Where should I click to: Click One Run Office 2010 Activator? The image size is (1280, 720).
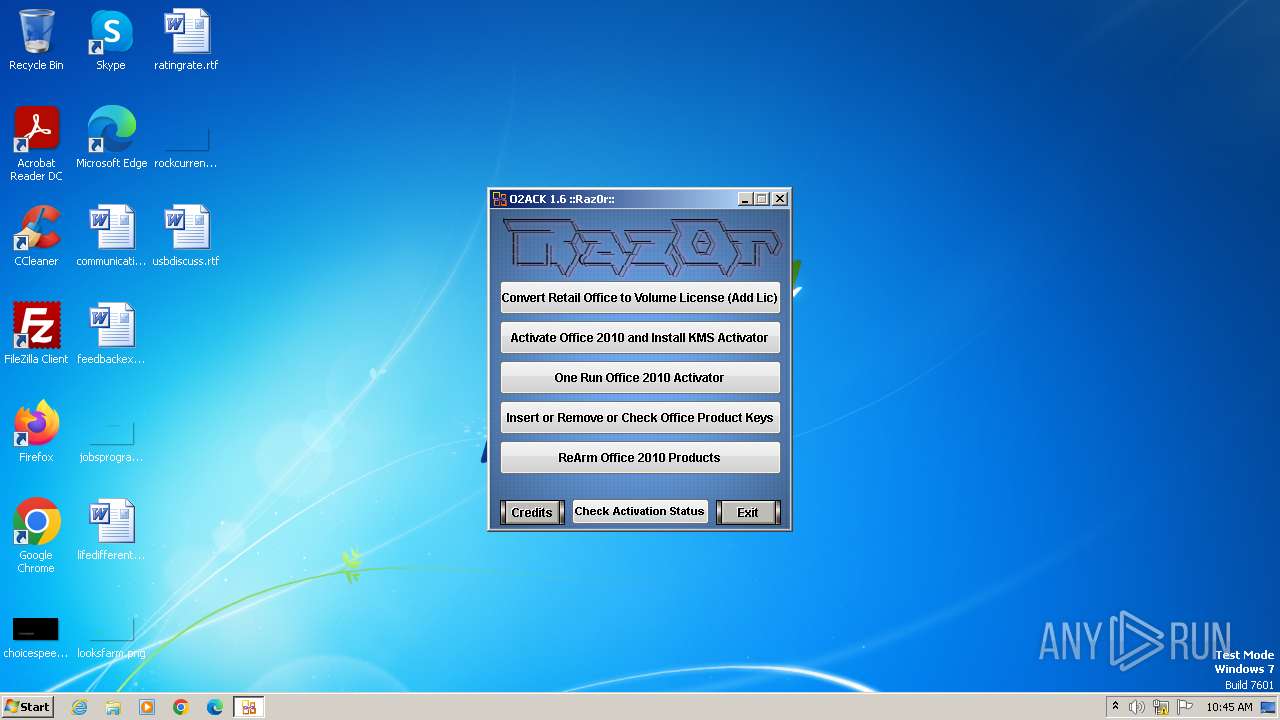point(640,377)
